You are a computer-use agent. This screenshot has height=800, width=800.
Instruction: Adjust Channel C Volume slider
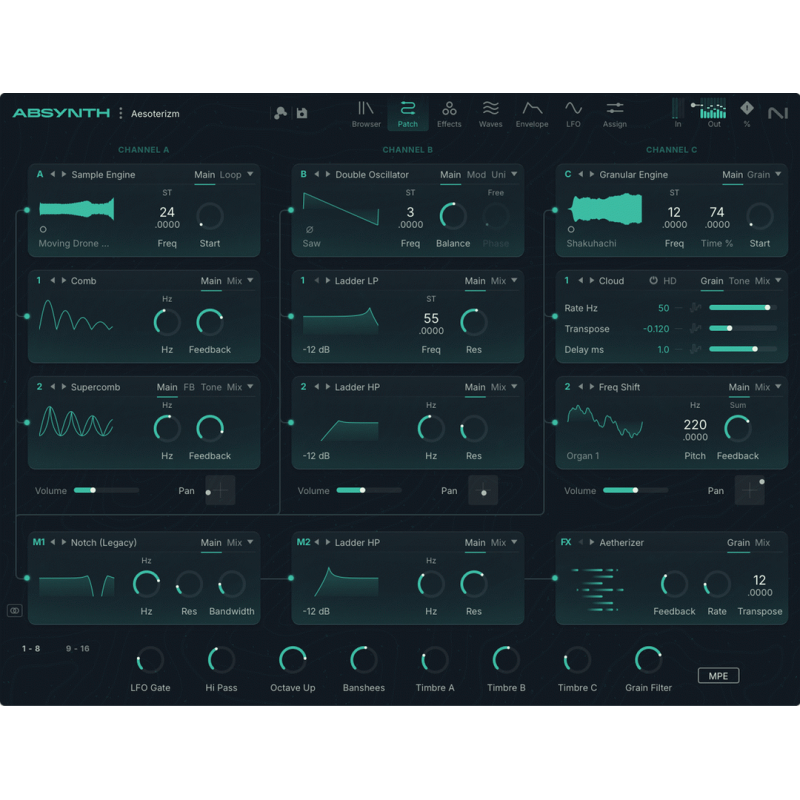(x=635, y=490)
